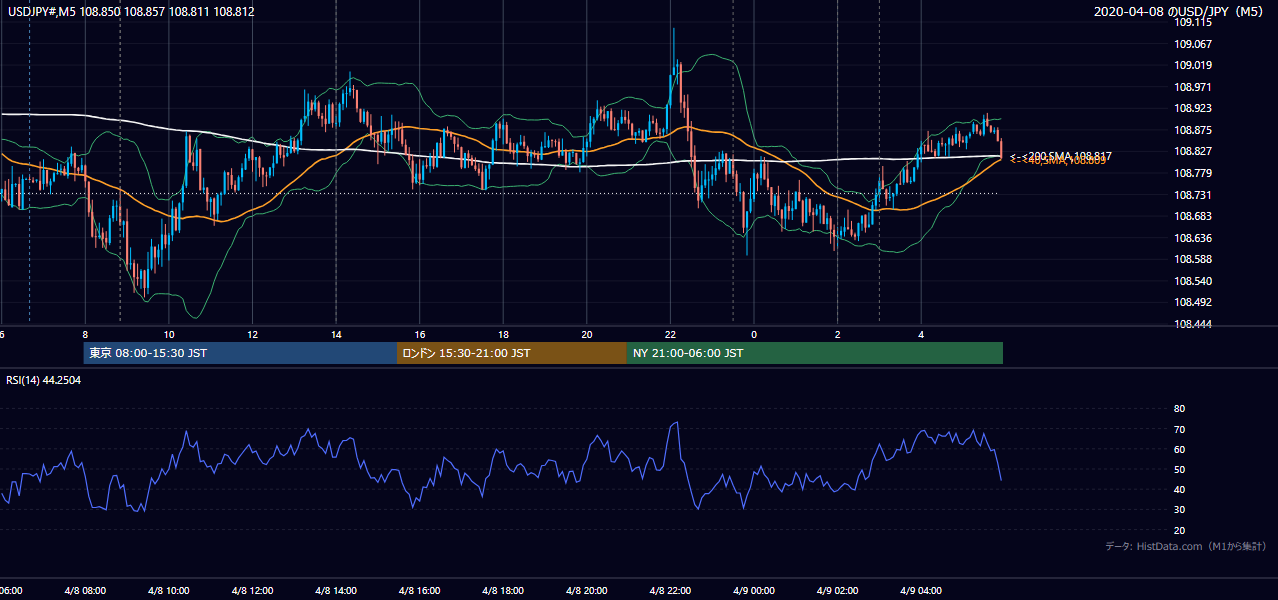
Task: Click the 4/9 00:00 date axis label
Action: 754,591
